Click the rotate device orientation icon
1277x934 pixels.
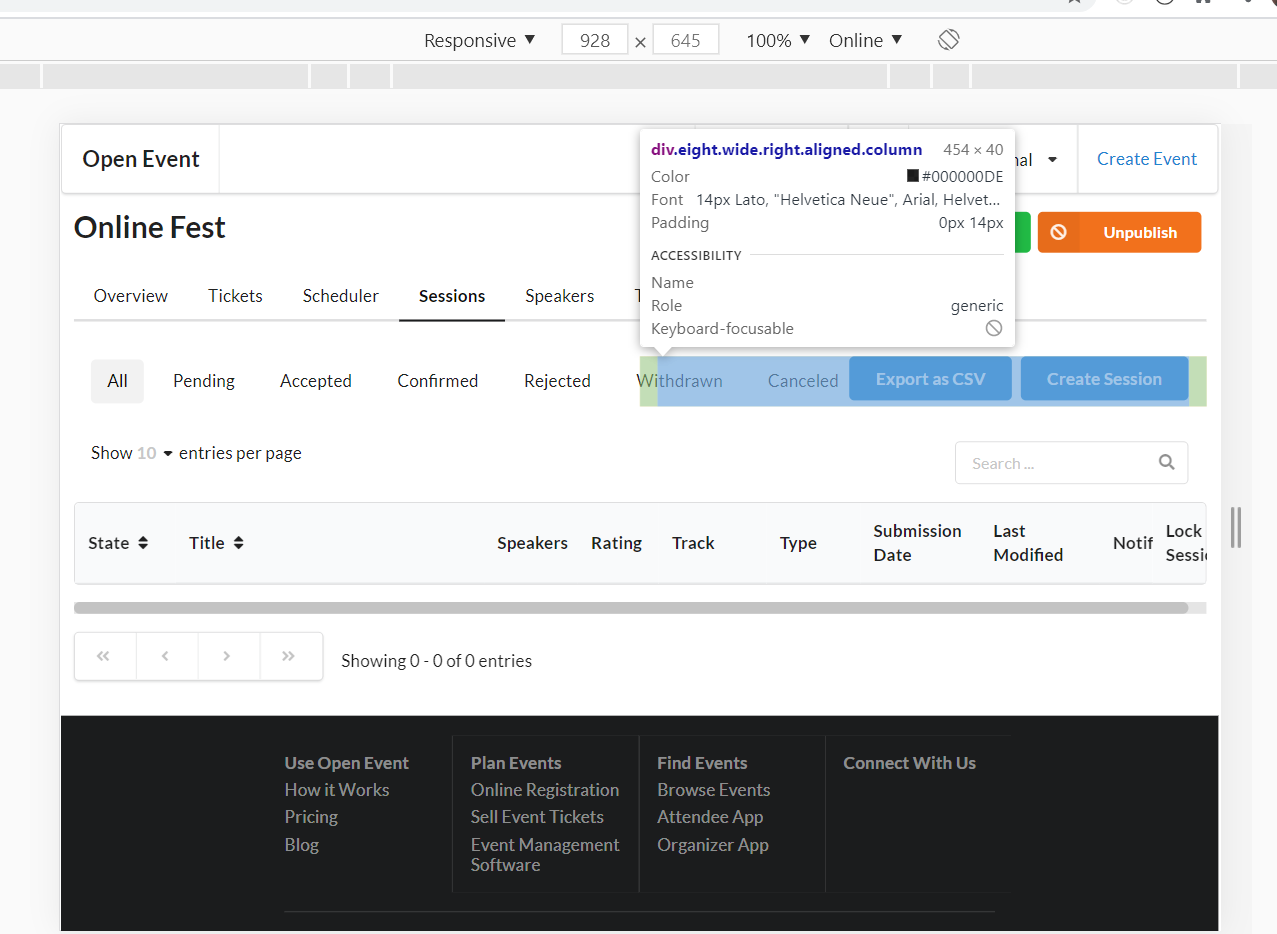pos(949,40)
